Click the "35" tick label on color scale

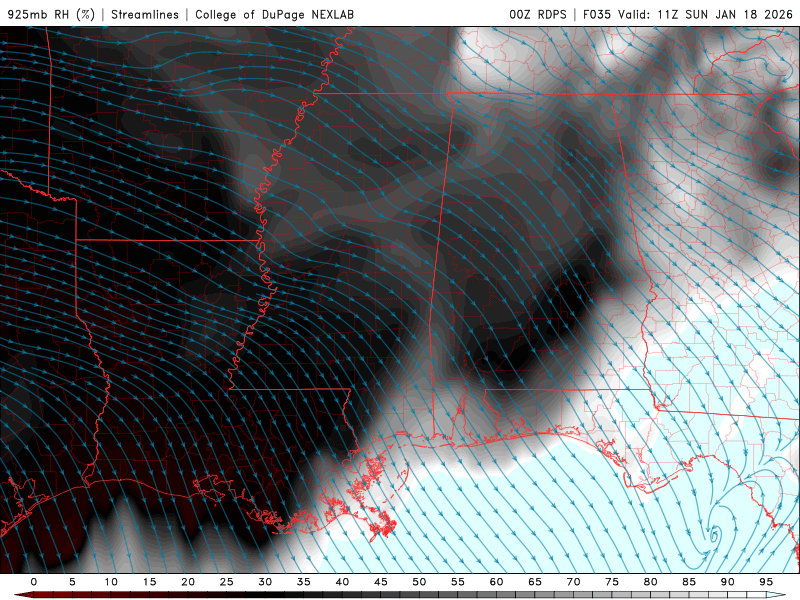(304, 582)
